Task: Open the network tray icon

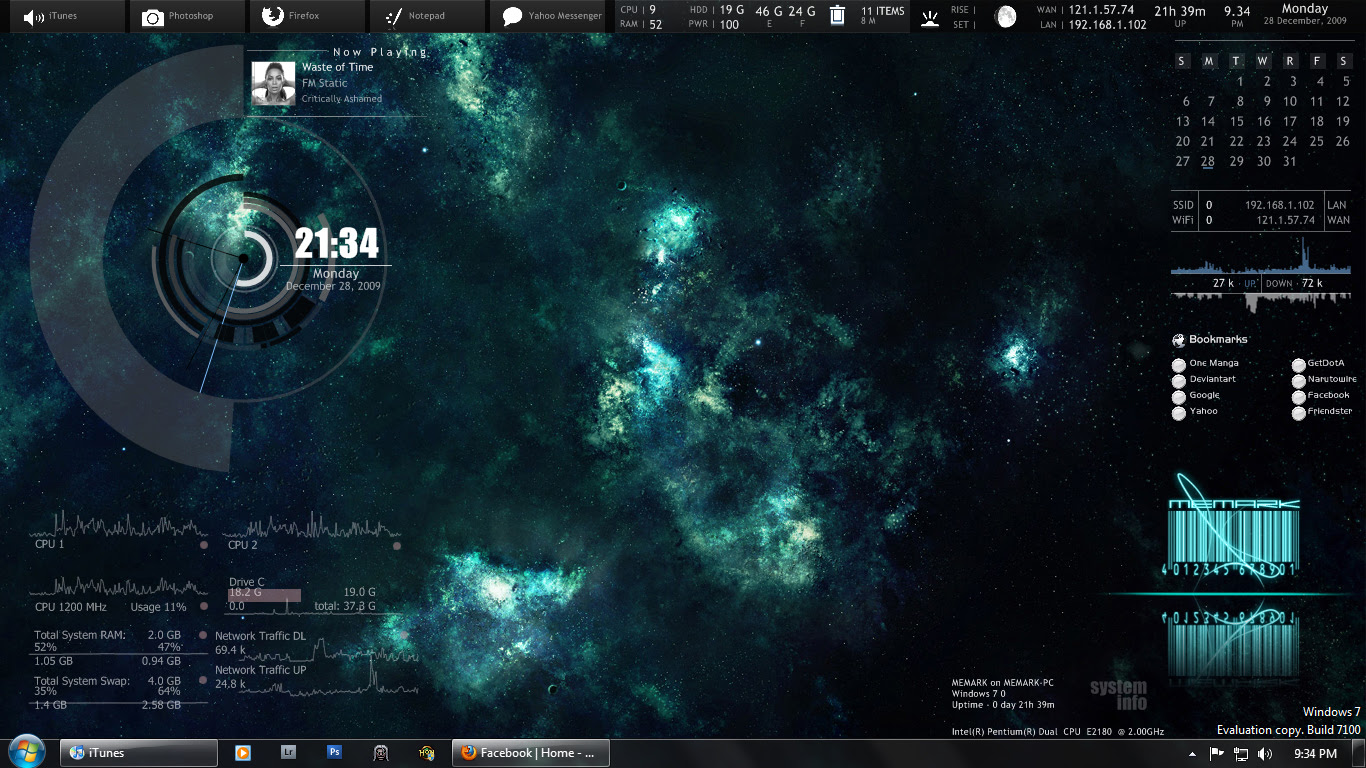Action: click(x=1242, y=753)
